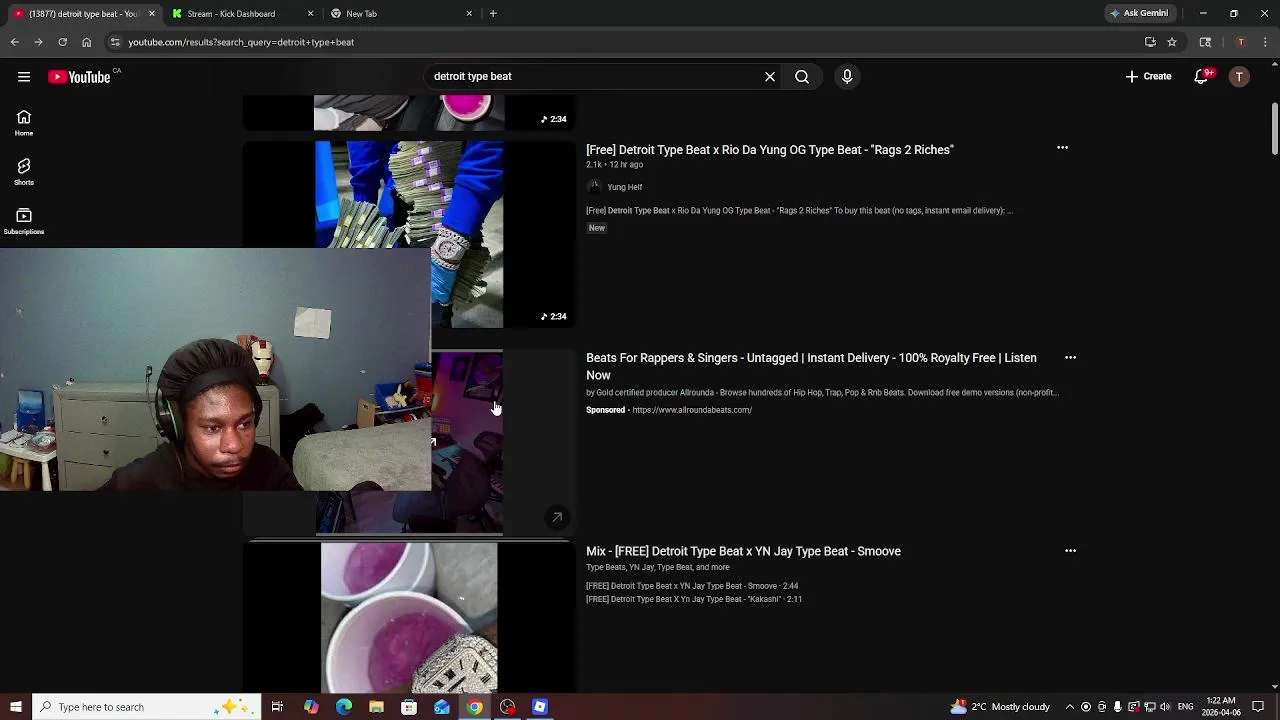Image resolution: width=1280 pixels, height=720 pixels.
Task: Open the Smoove mix title
Action: [x=743, y=551]
